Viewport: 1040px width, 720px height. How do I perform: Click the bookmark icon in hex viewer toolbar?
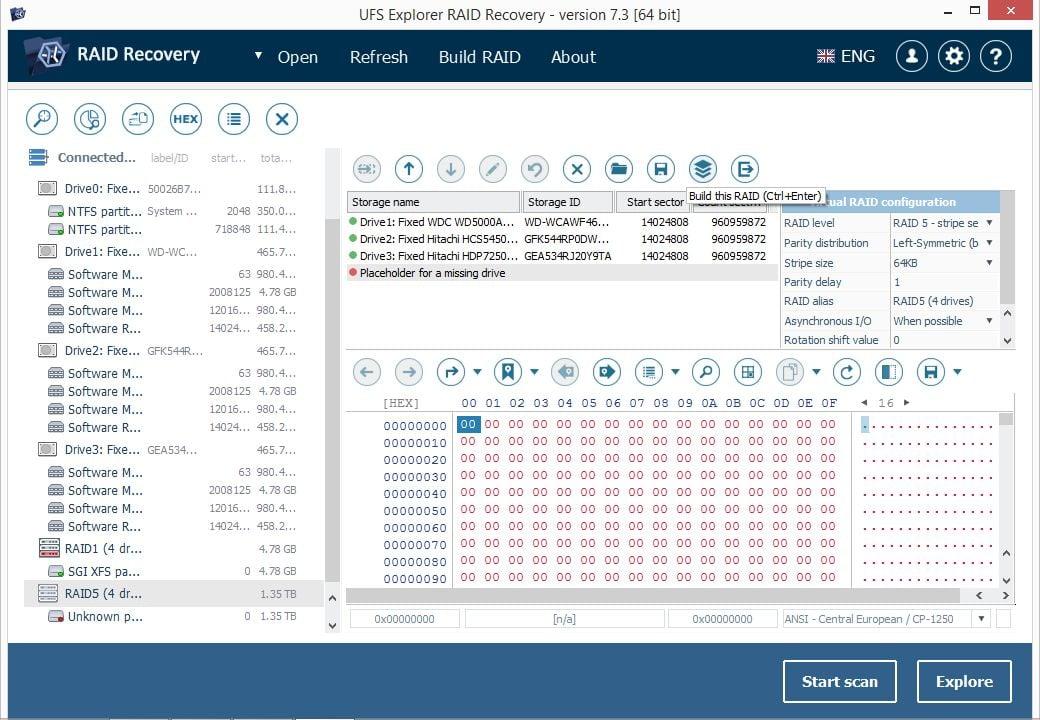[508, 372]
